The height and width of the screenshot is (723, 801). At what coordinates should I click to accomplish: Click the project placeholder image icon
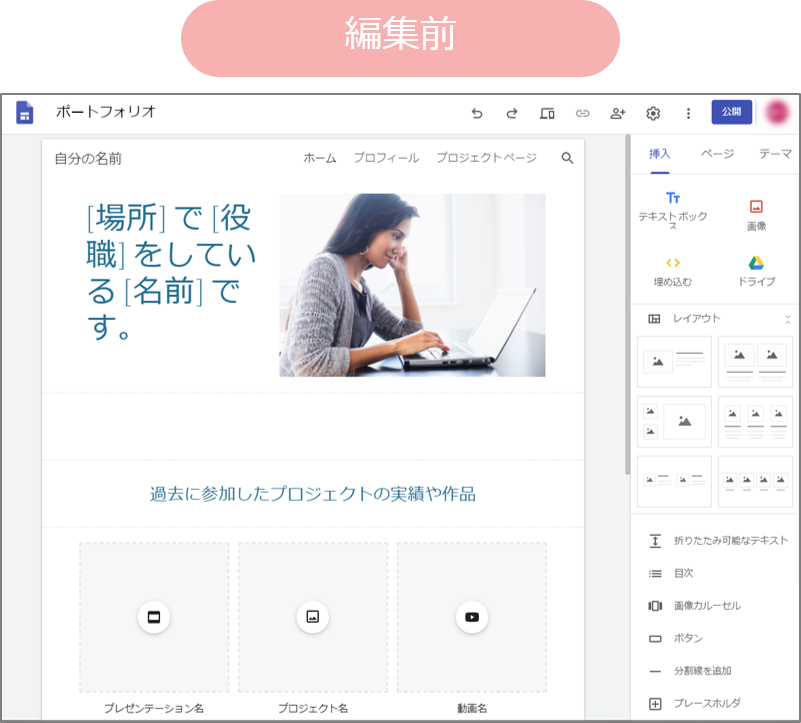click(313, 617)
